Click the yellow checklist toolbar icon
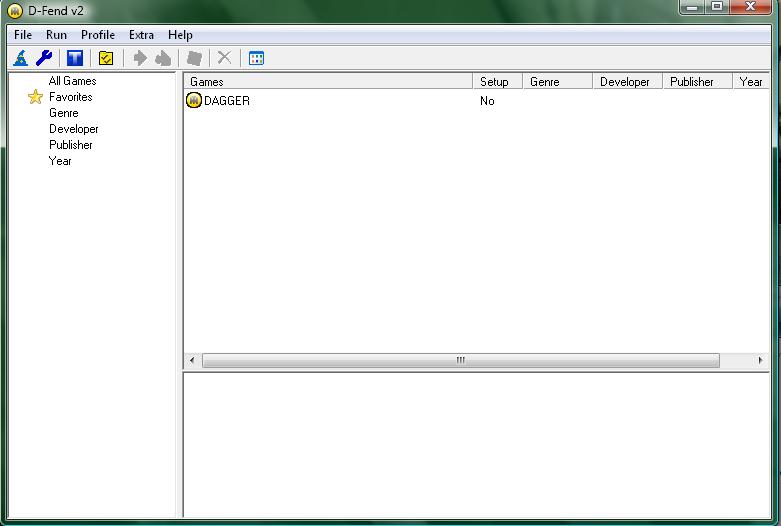The height and width of the screenshot is (526, 781). coord(106,58)
